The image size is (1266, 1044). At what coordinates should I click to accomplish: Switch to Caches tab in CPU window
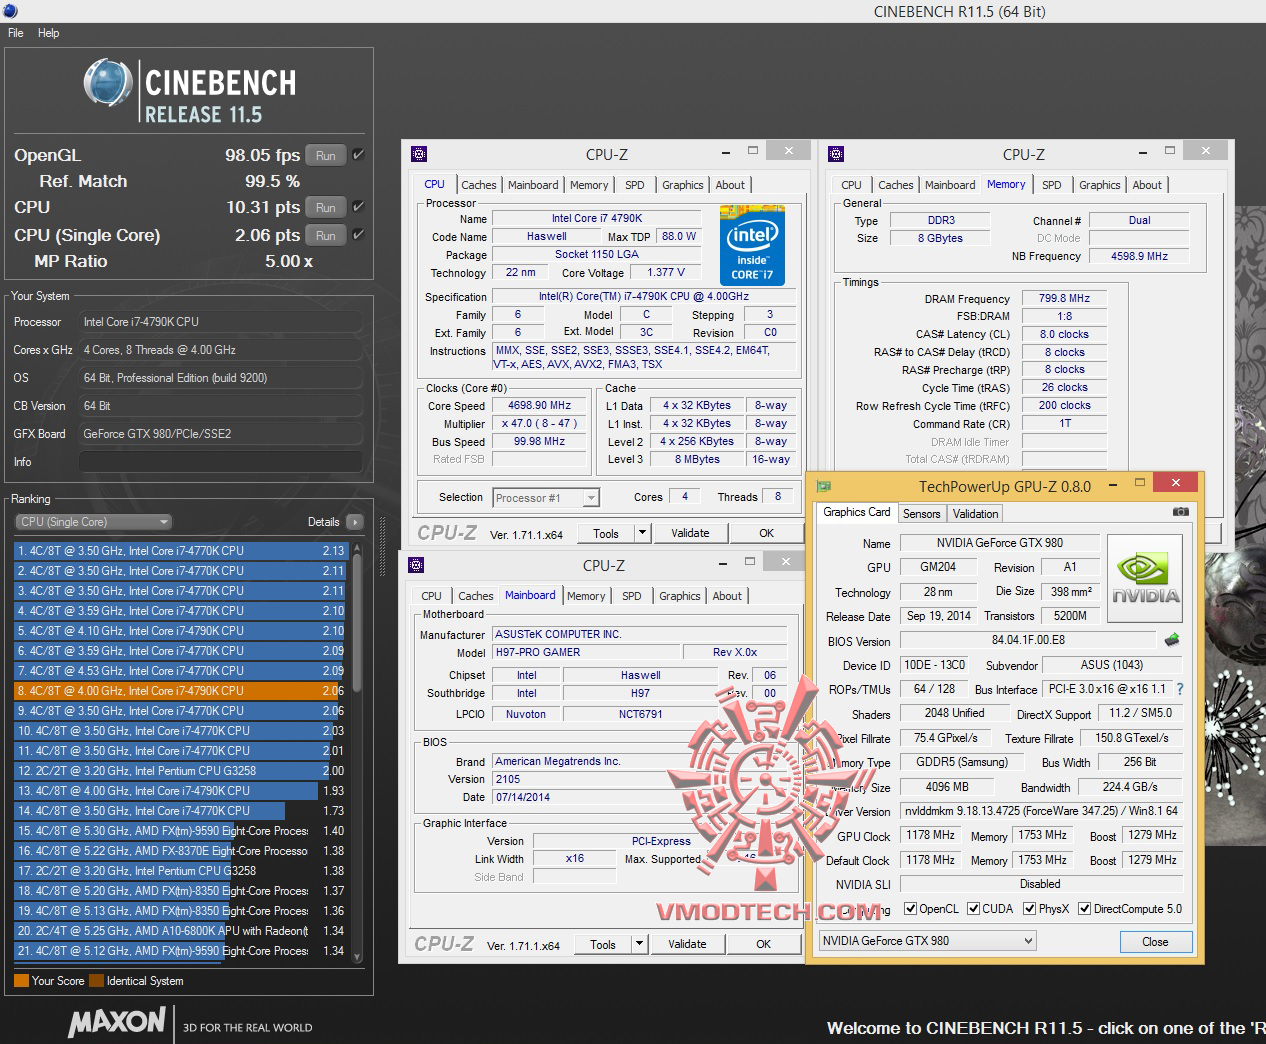(x=478, y=185)
